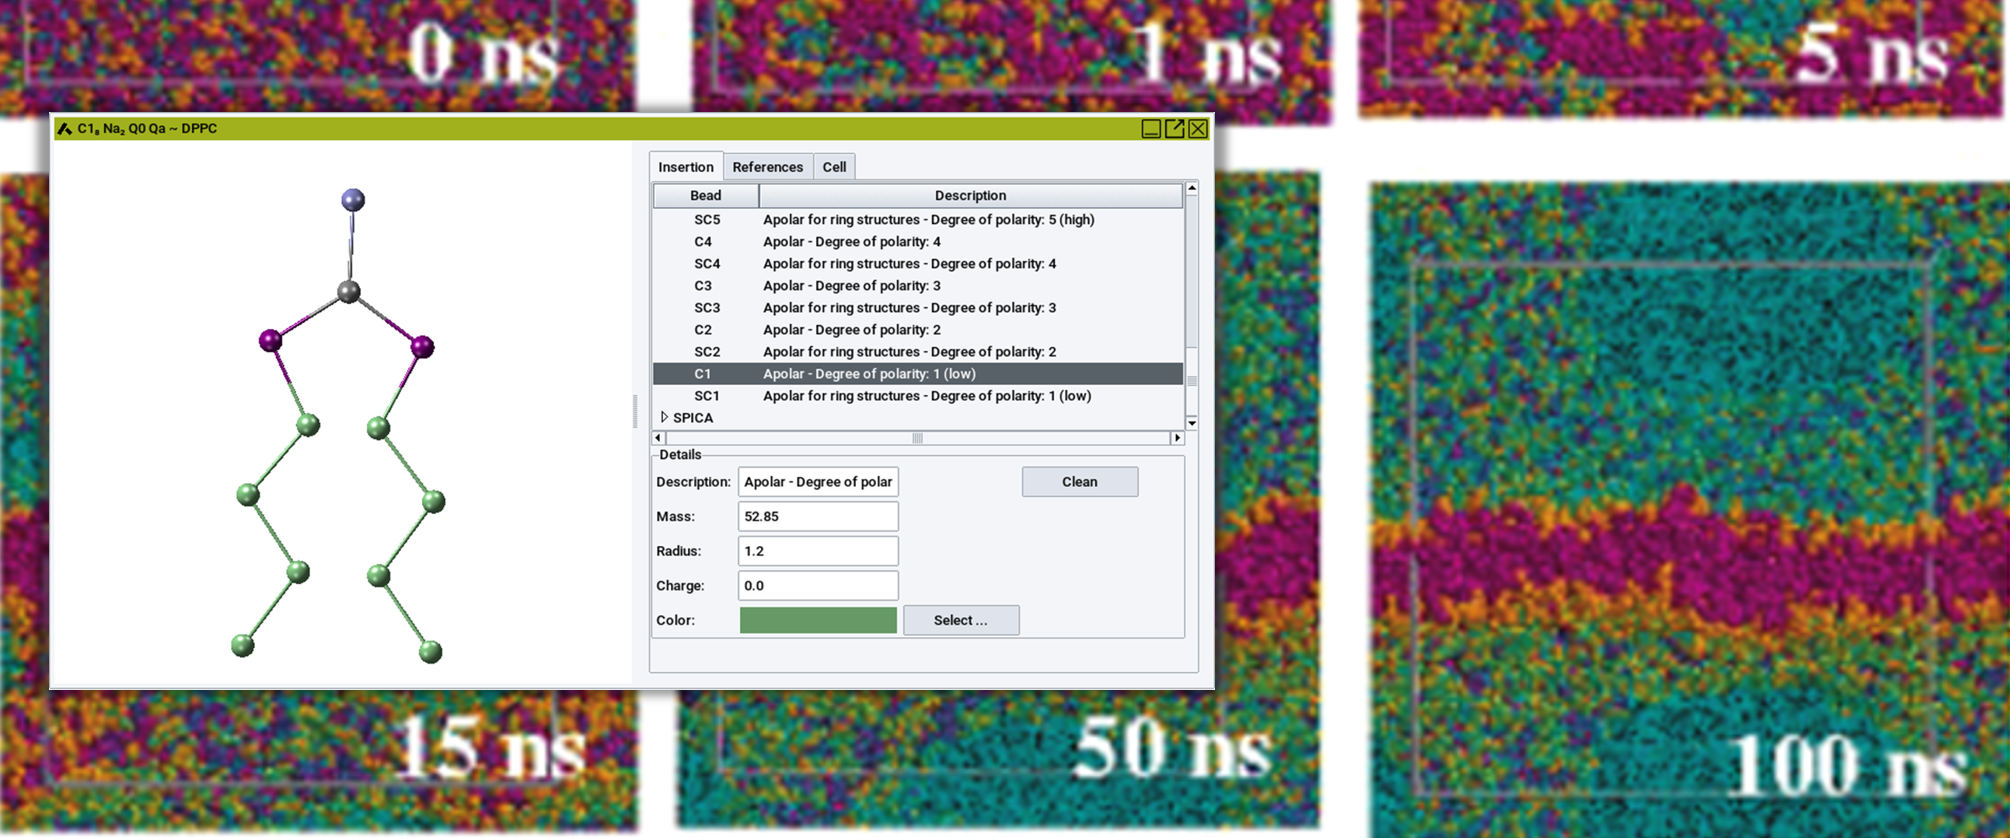The image size is (2010, 838).
Task: Click into the Mass field
Action: (817, 516)
